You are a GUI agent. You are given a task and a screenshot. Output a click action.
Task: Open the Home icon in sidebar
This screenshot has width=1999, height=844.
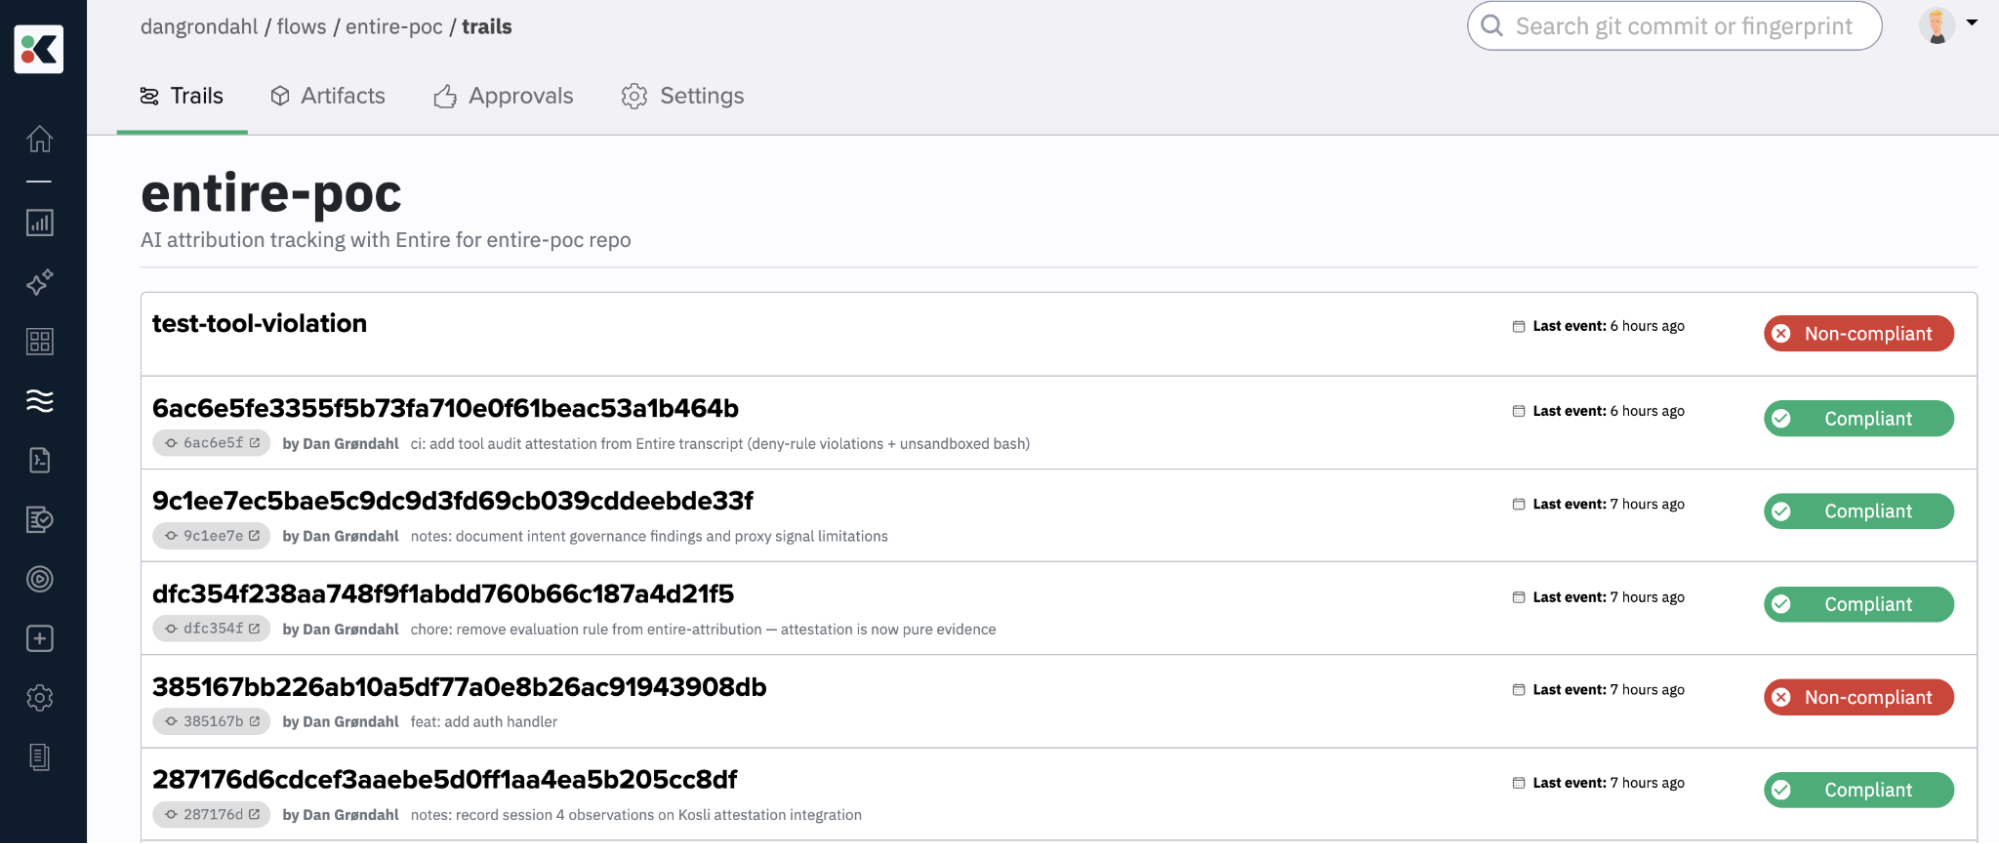click(x=39, y=138)
